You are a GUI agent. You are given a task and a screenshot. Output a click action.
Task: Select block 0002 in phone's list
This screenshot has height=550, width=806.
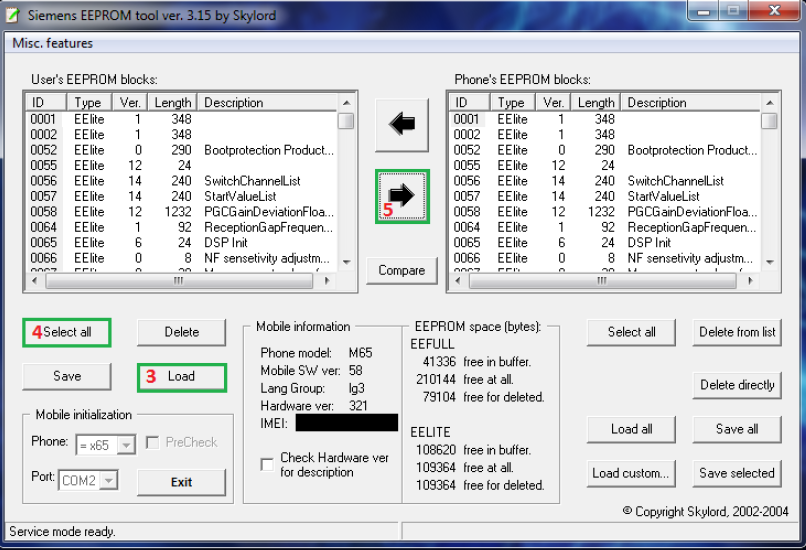point(606,135)
